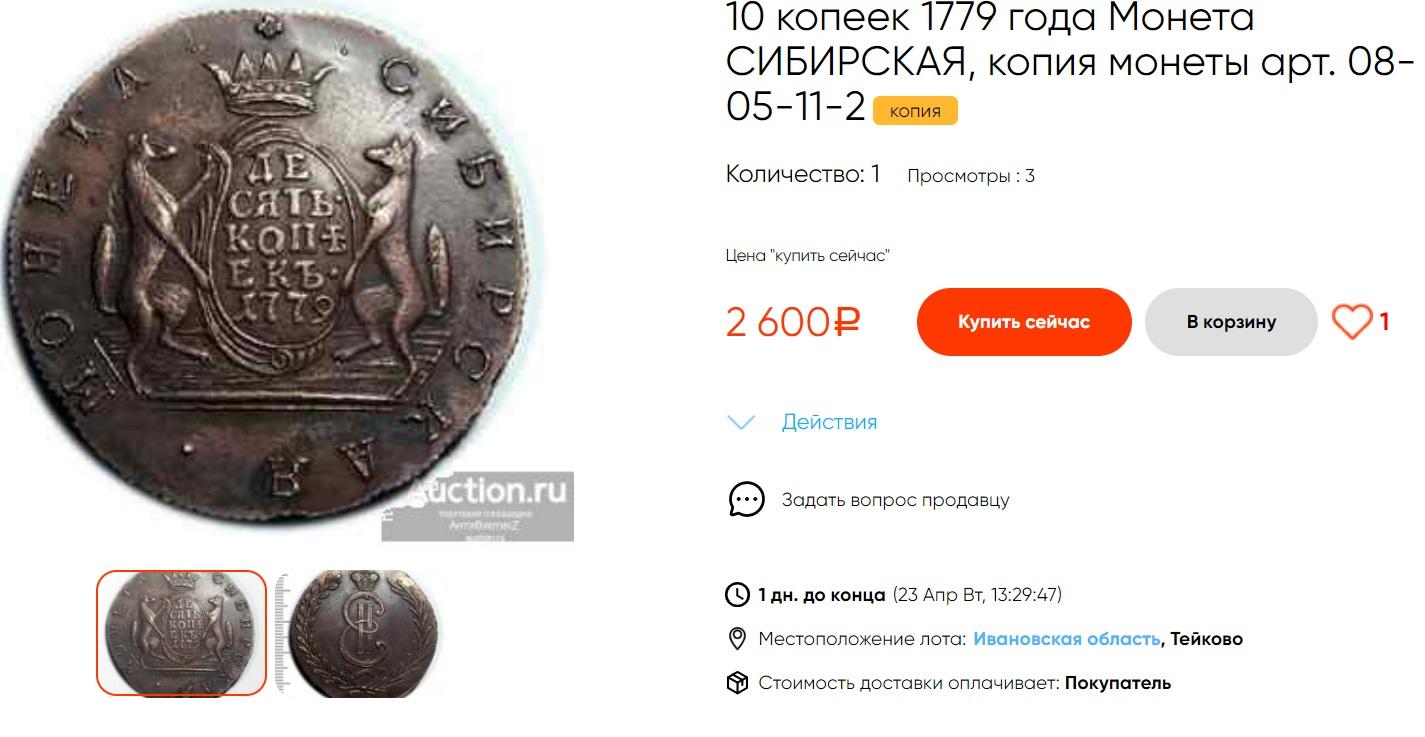
Task: Select the first coin thumbnail with foxes
Action: pyautogui.click(x=181, y=633)
